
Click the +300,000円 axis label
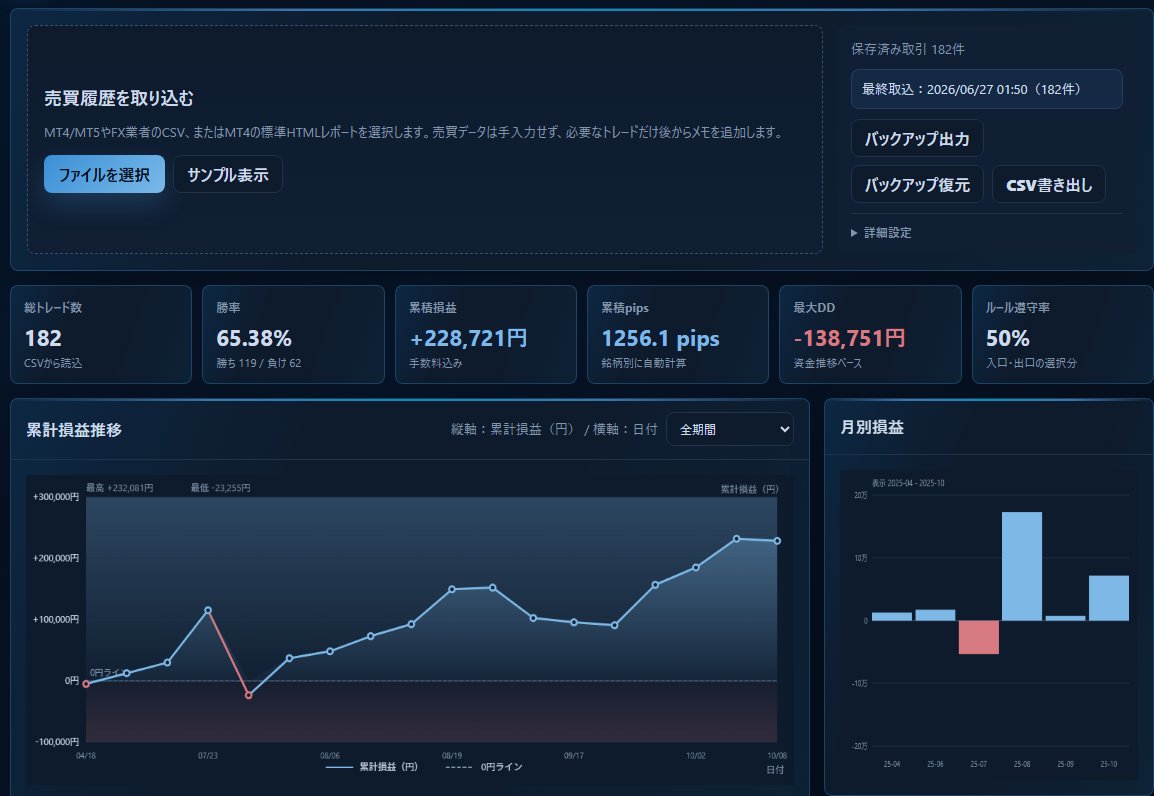point(55,497)
